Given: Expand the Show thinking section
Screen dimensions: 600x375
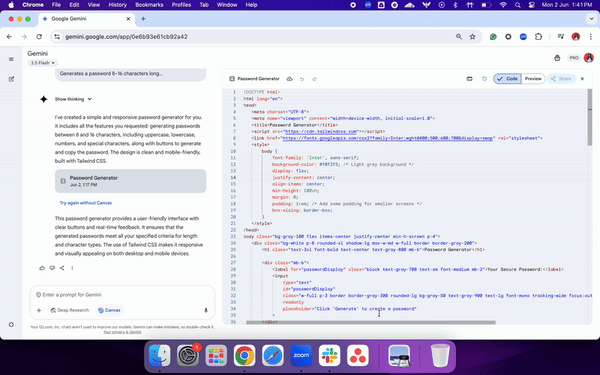Looking at the screenshot, I should coord(73,99).
